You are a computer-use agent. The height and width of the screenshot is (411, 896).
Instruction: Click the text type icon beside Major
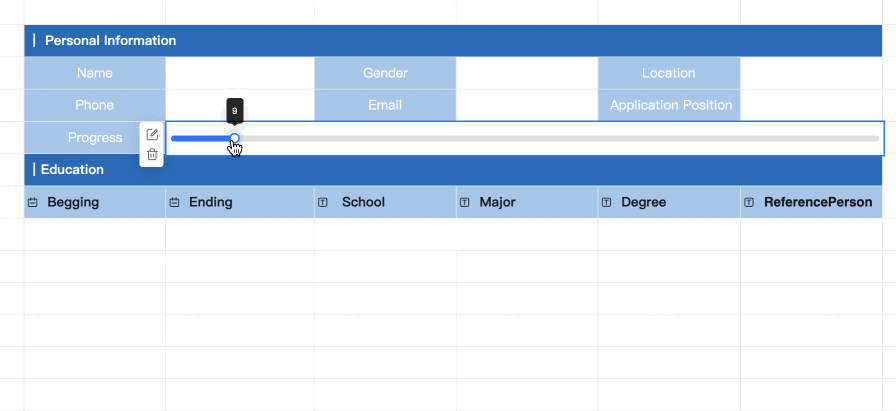click(x=465, y=203)
